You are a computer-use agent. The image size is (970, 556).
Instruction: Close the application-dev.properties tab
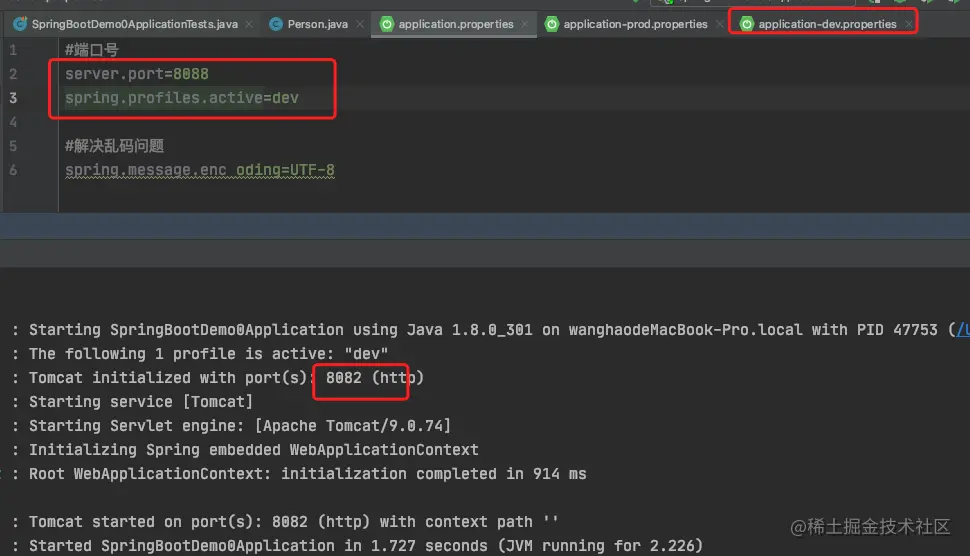point(908,24)
